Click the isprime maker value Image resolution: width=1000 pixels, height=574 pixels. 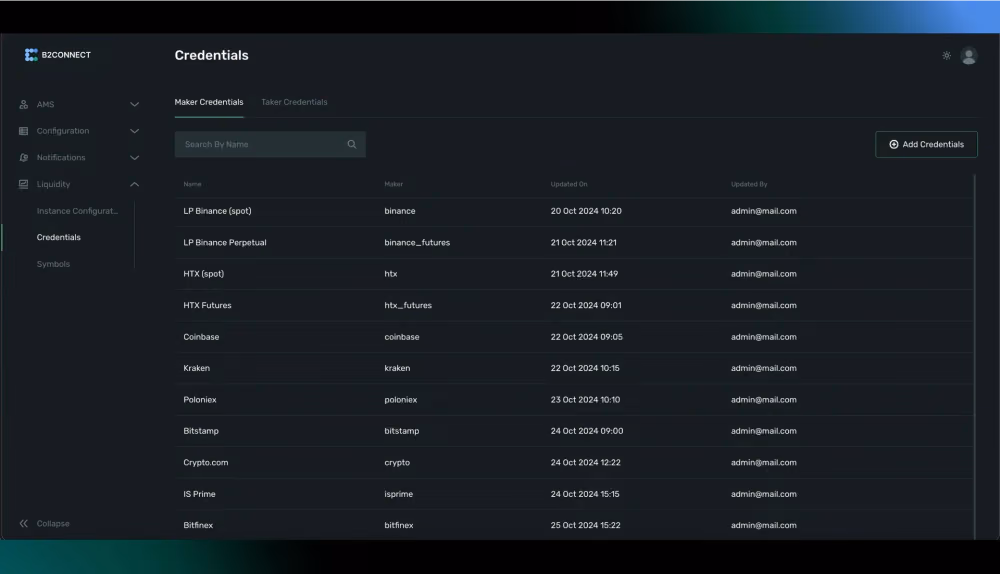coord(399,494)
